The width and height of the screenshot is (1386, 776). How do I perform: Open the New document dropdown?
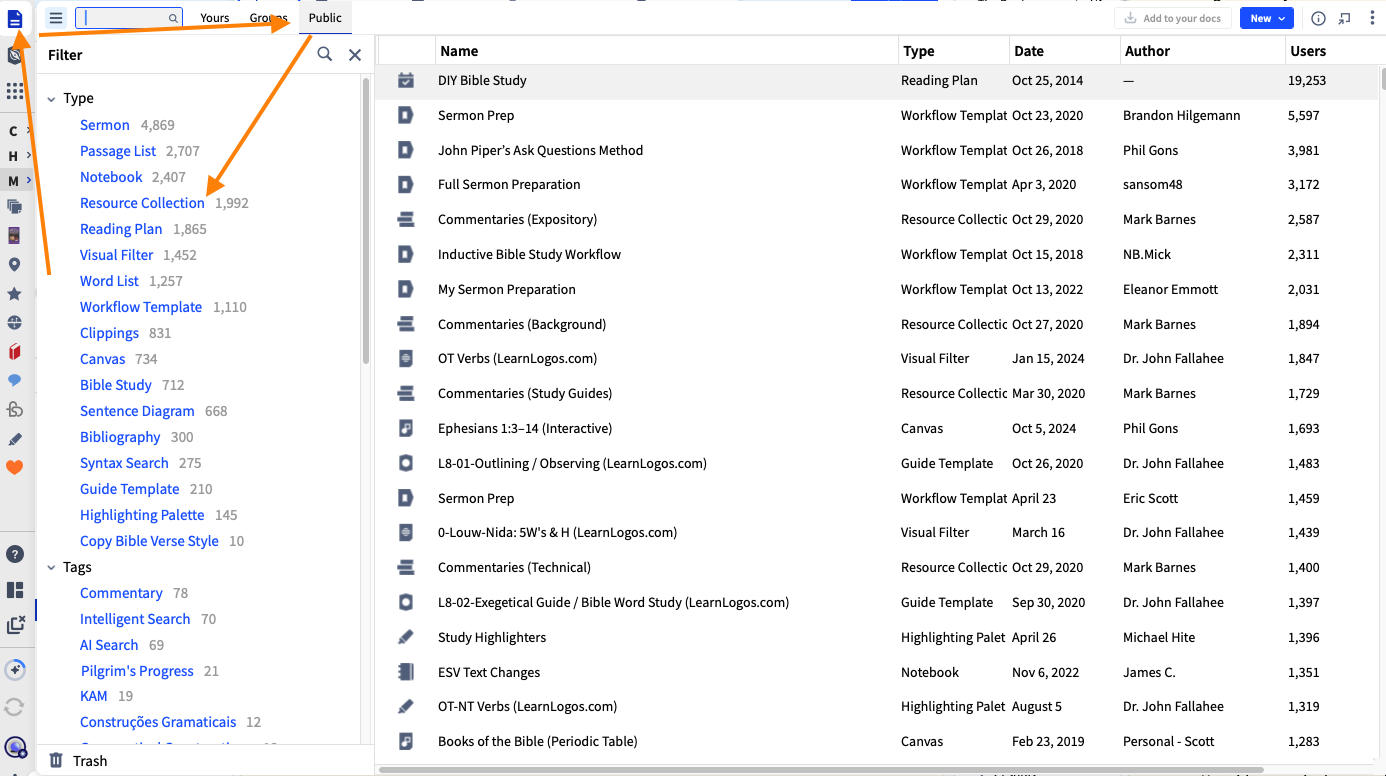tap(1267, 18)
